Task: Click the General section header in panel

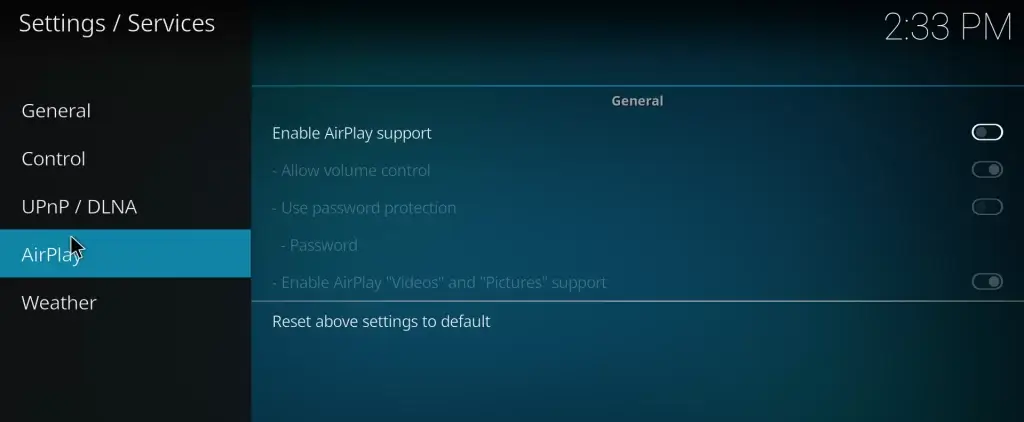Action: tap(637, 101)
